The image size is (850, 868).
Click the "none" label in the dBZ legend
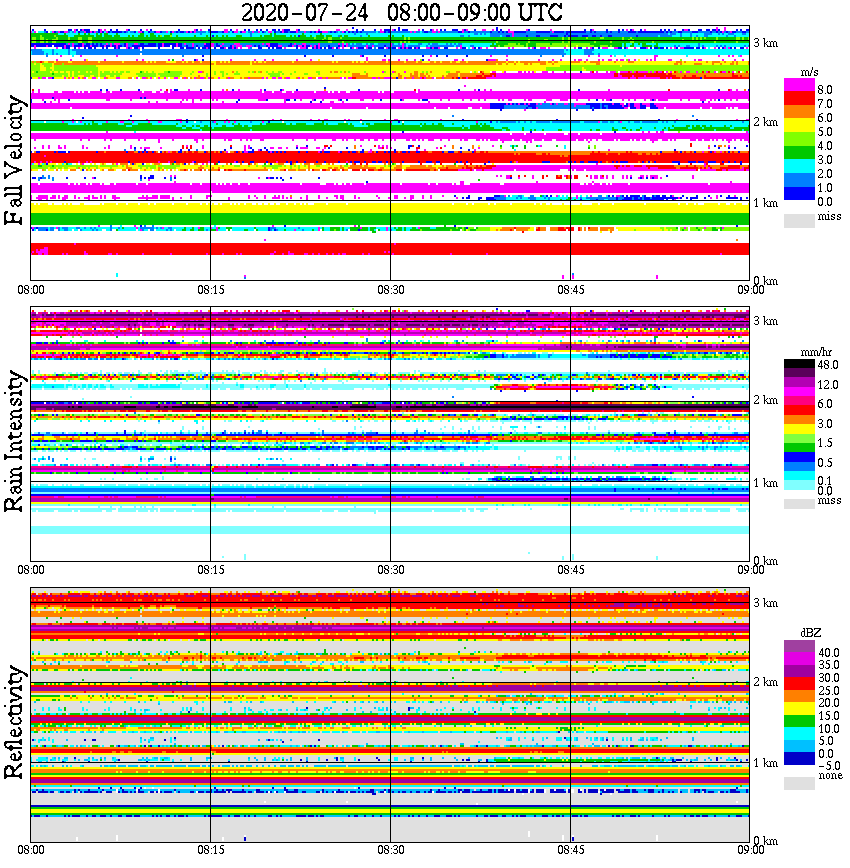point(830,776)
